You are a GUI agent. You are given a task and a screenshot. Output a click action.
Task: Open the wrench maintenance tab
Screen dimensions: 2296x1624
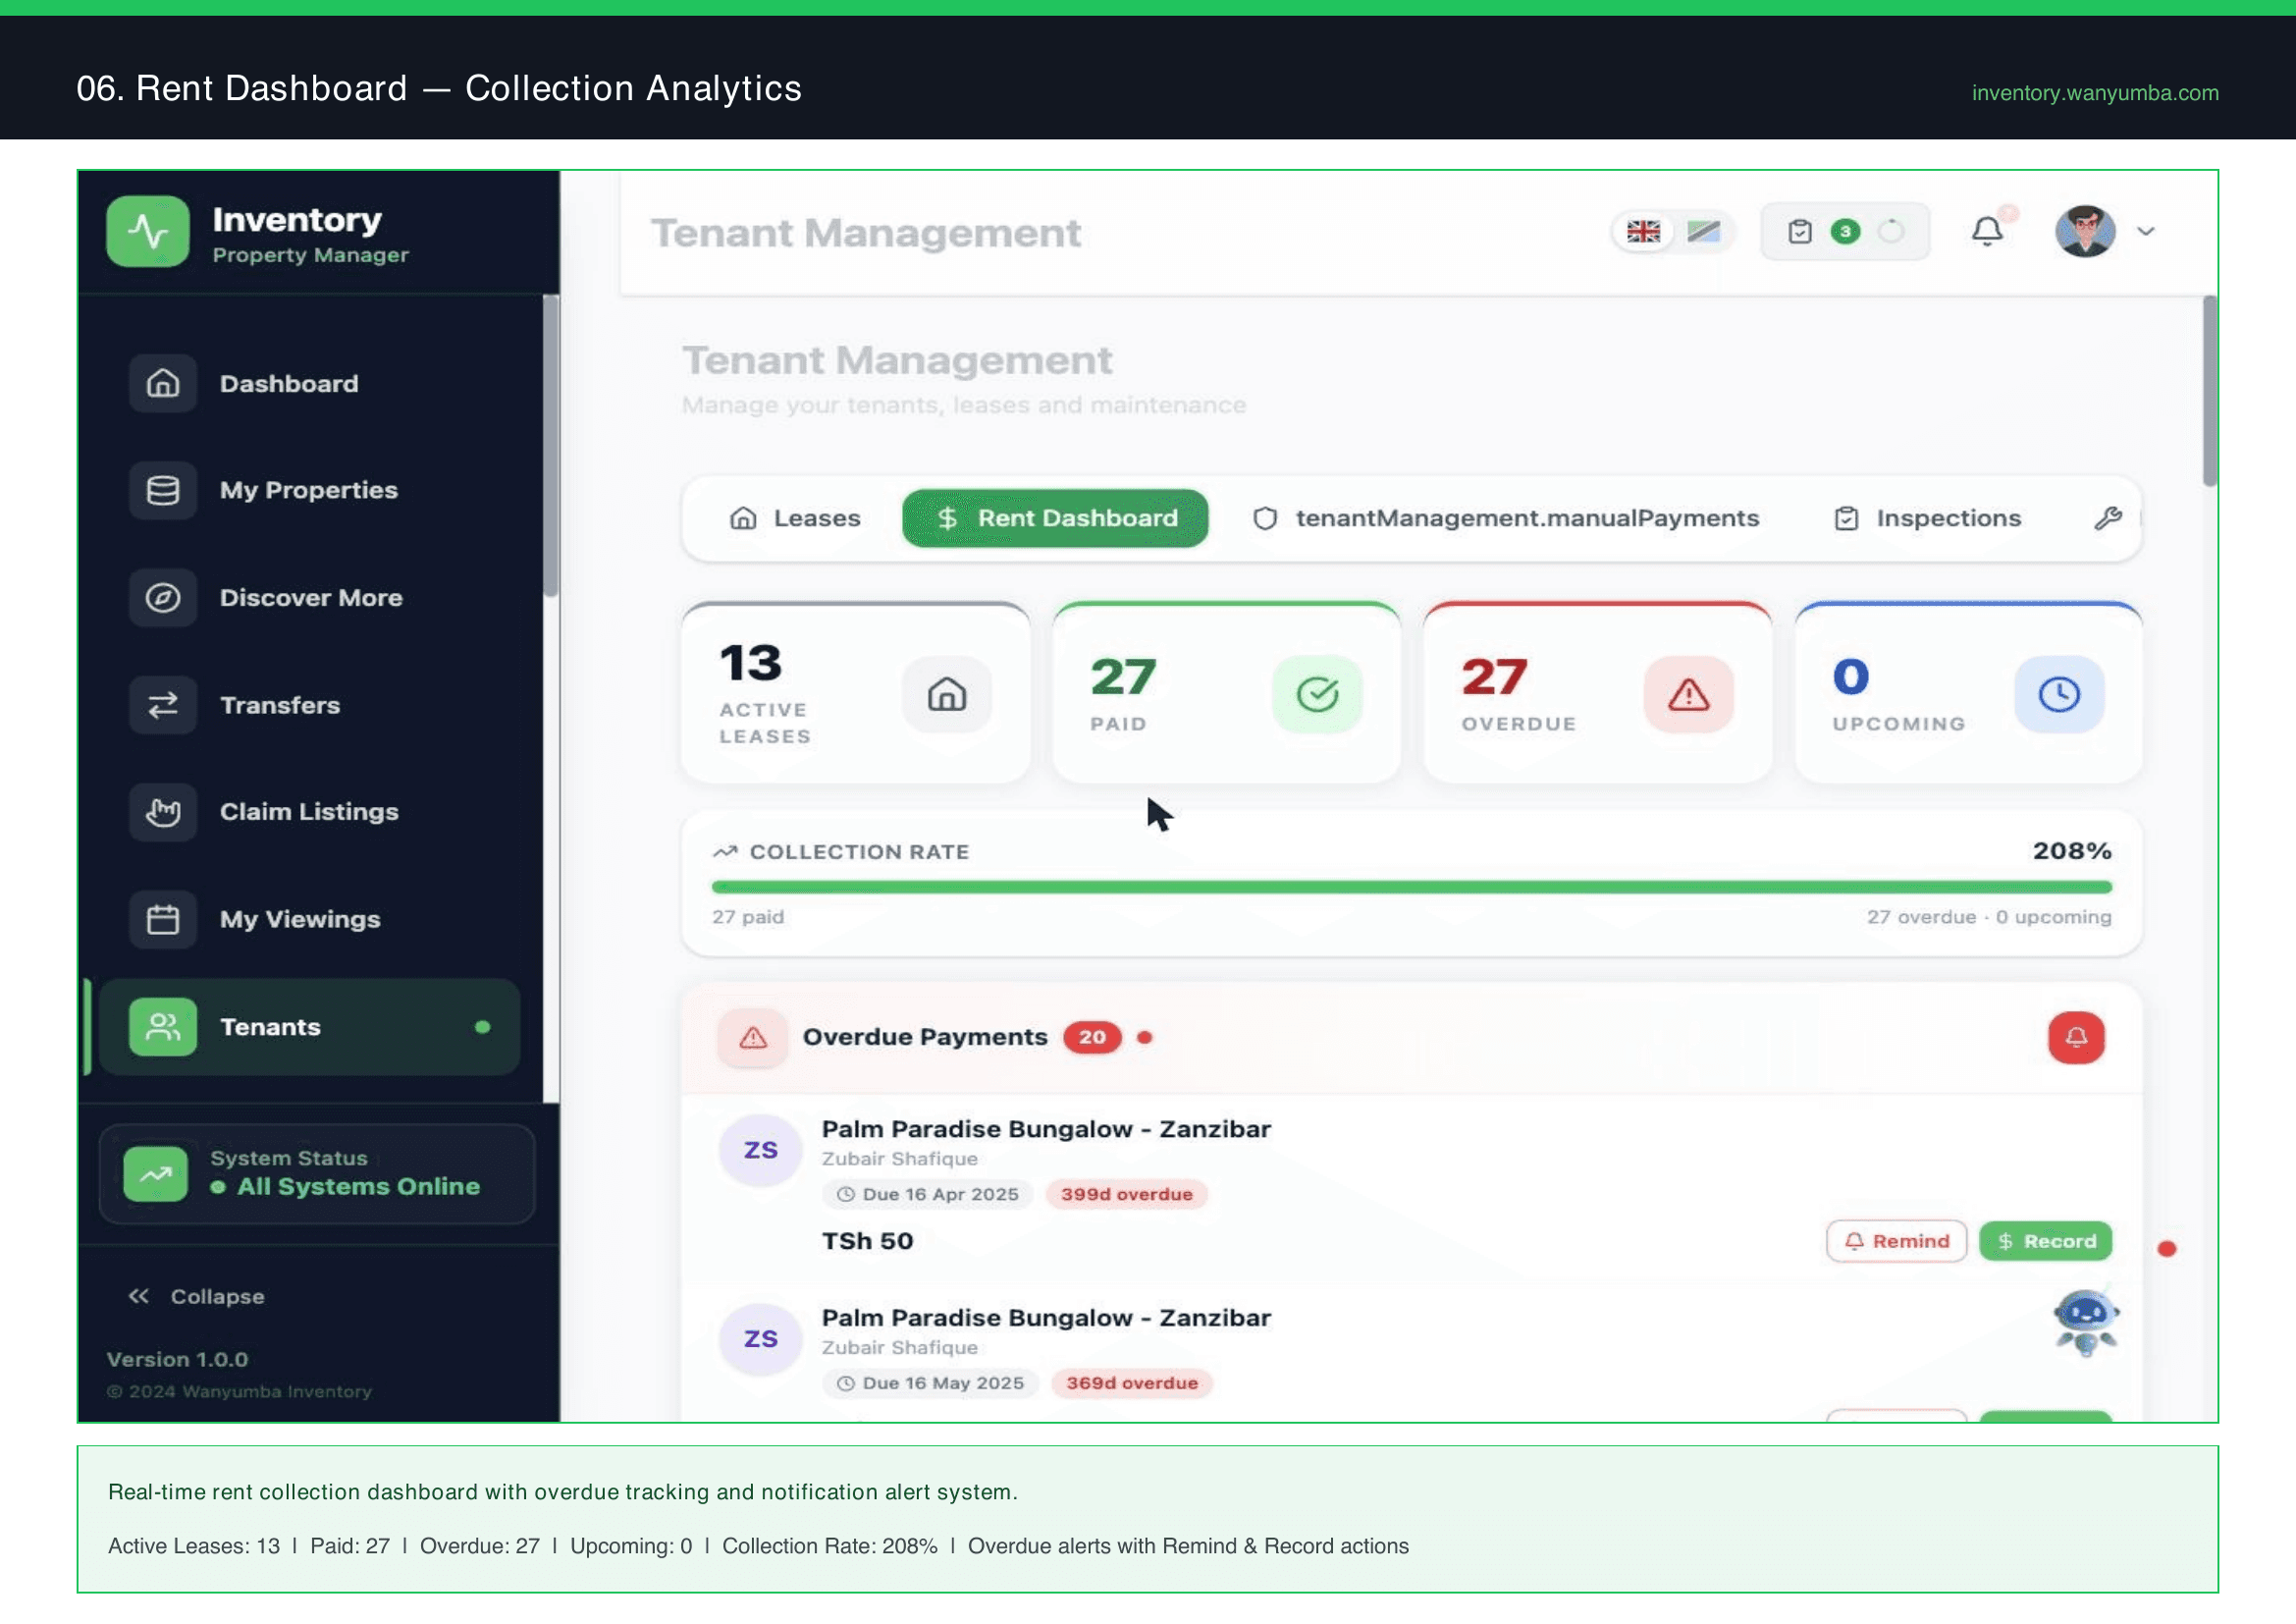click(2108, 518)
